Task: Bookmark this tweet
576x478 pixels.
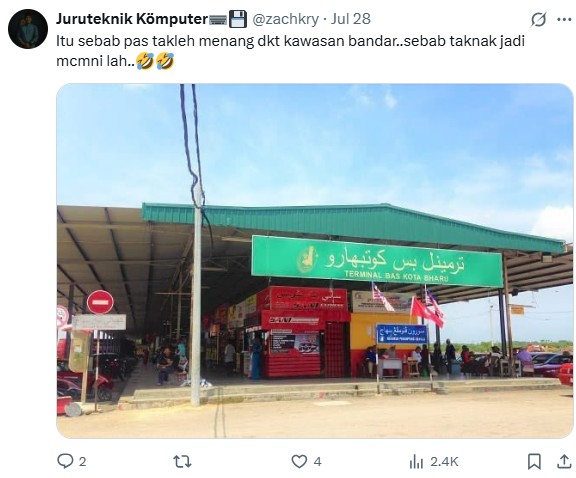Action: (534, 461)
